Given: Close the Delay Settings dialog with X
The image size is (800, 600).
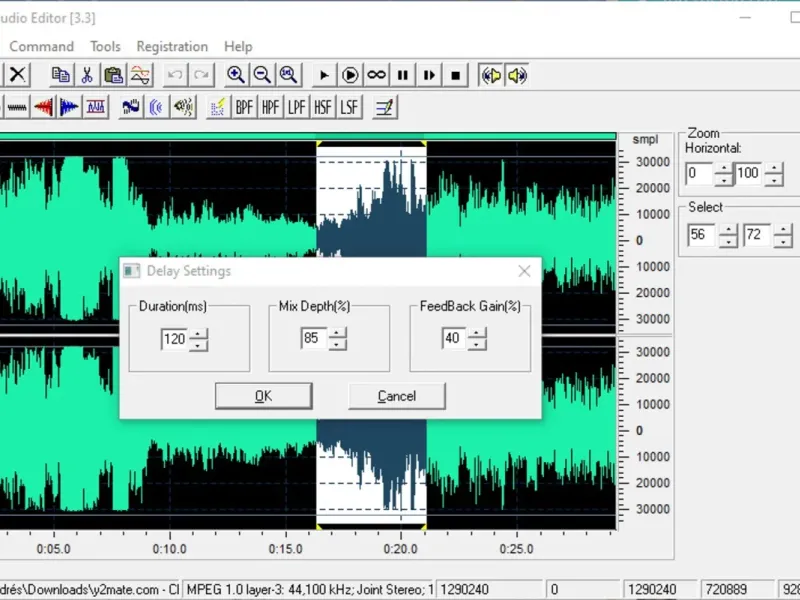Looking at the screenshot, I should [x=524, y=271].
